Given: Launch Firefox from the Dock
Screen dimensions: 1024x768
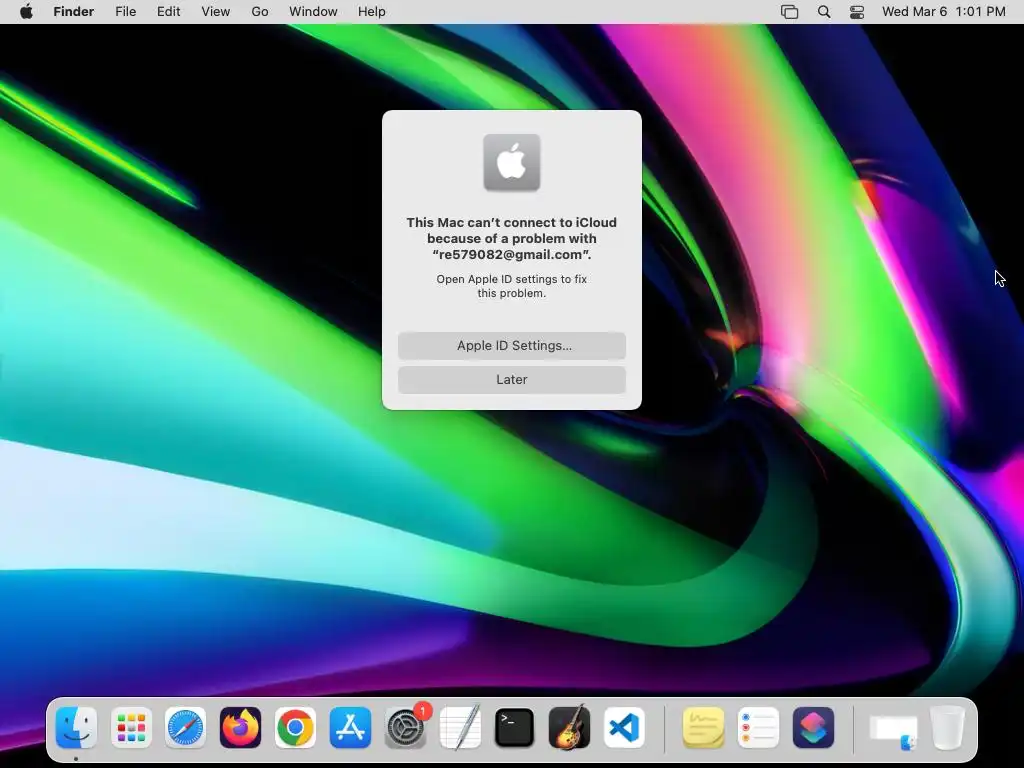Looking at the screenshot, I should pos(240,727).
